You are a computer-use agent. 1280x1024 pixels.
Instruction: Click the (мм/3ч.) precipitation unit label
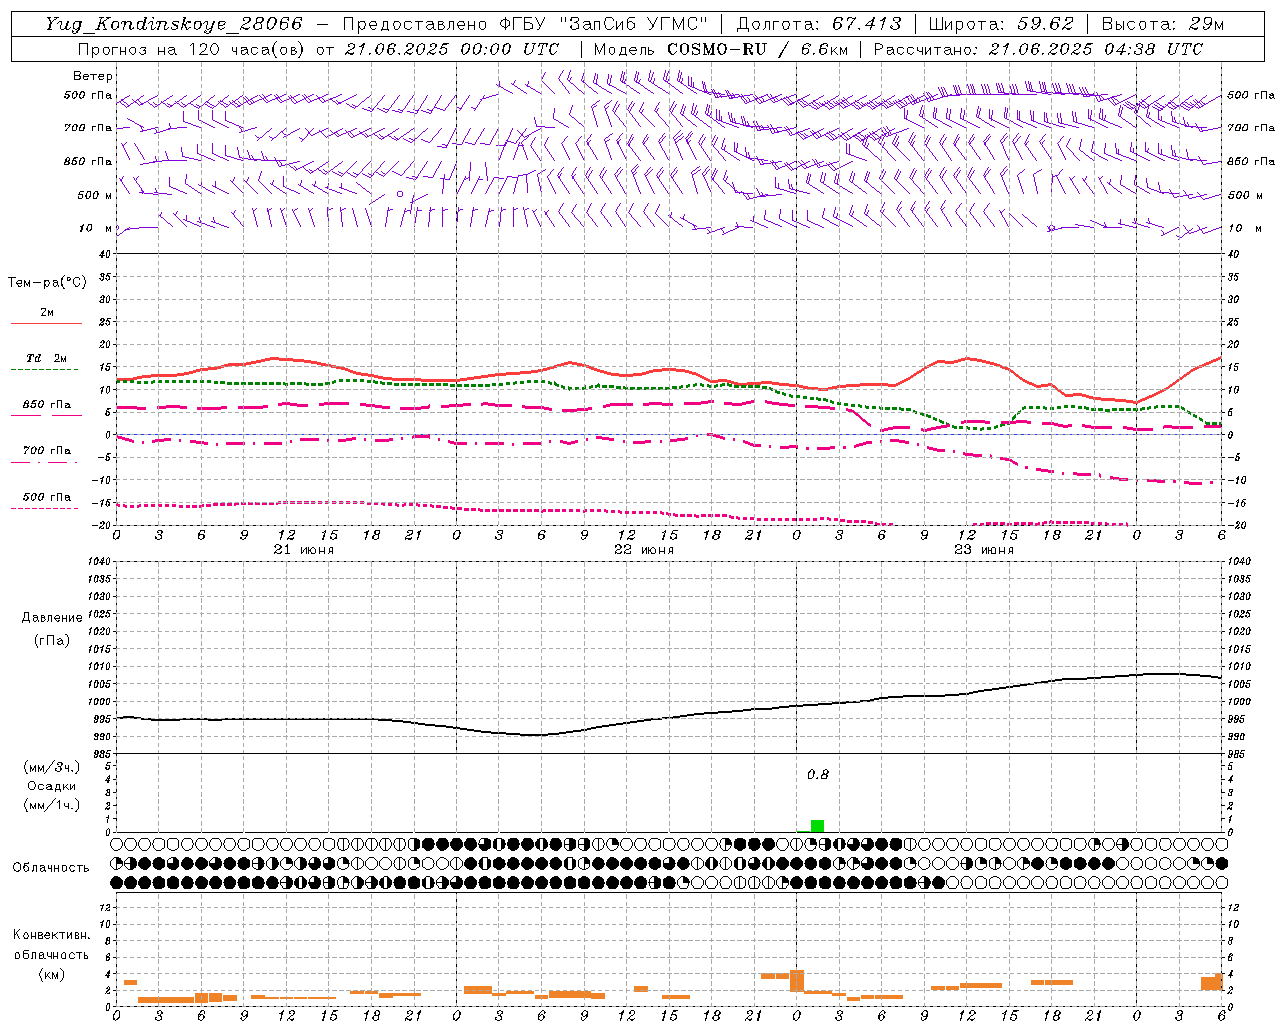(x=52, y=767)
